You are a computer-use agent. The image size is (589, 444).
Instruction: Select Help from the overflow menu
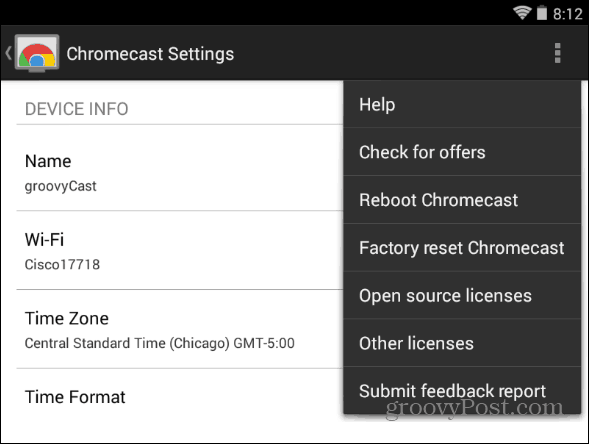pos(462,104)
